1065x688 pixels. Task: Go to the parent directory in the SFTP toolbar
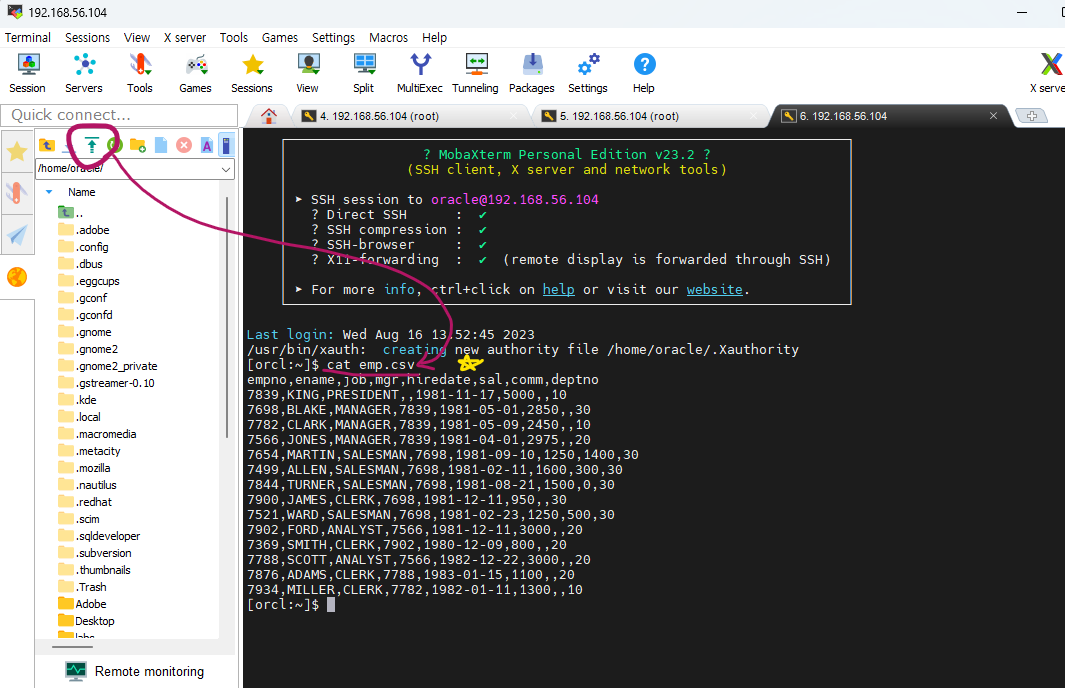point(47,145)
